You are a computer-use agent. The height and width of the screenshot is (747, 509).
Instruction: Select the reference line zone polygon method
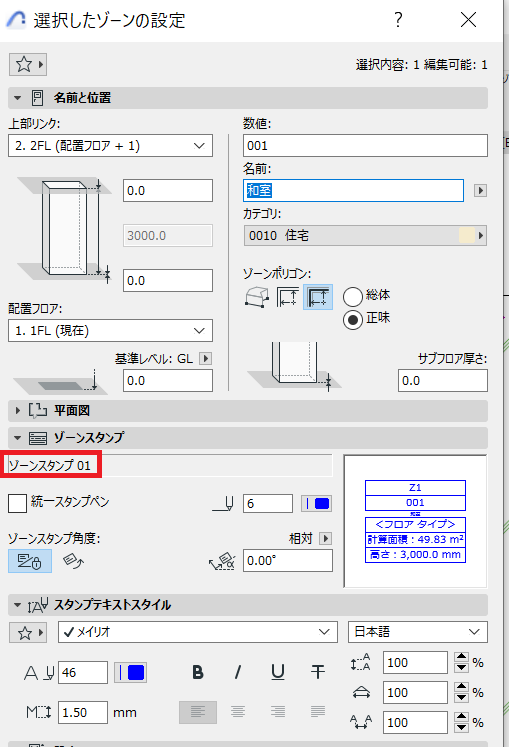click(318, 297)
